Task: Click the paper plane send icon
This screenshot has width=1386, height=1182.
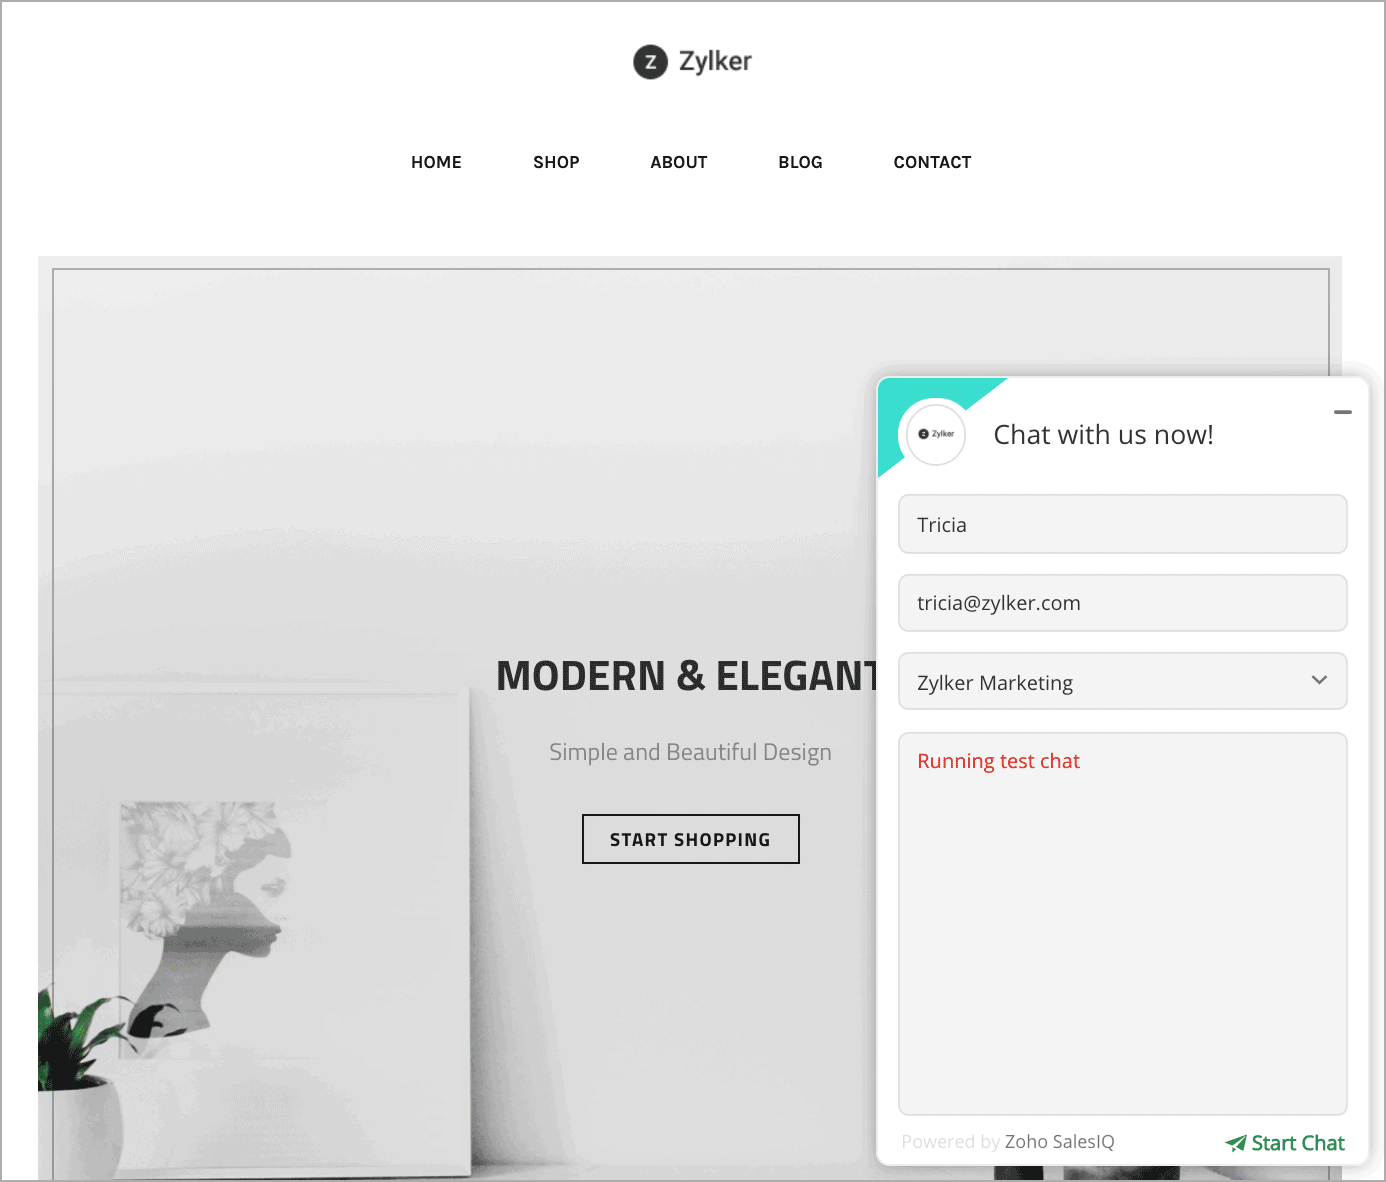Action: [x=1236, y=1143]
